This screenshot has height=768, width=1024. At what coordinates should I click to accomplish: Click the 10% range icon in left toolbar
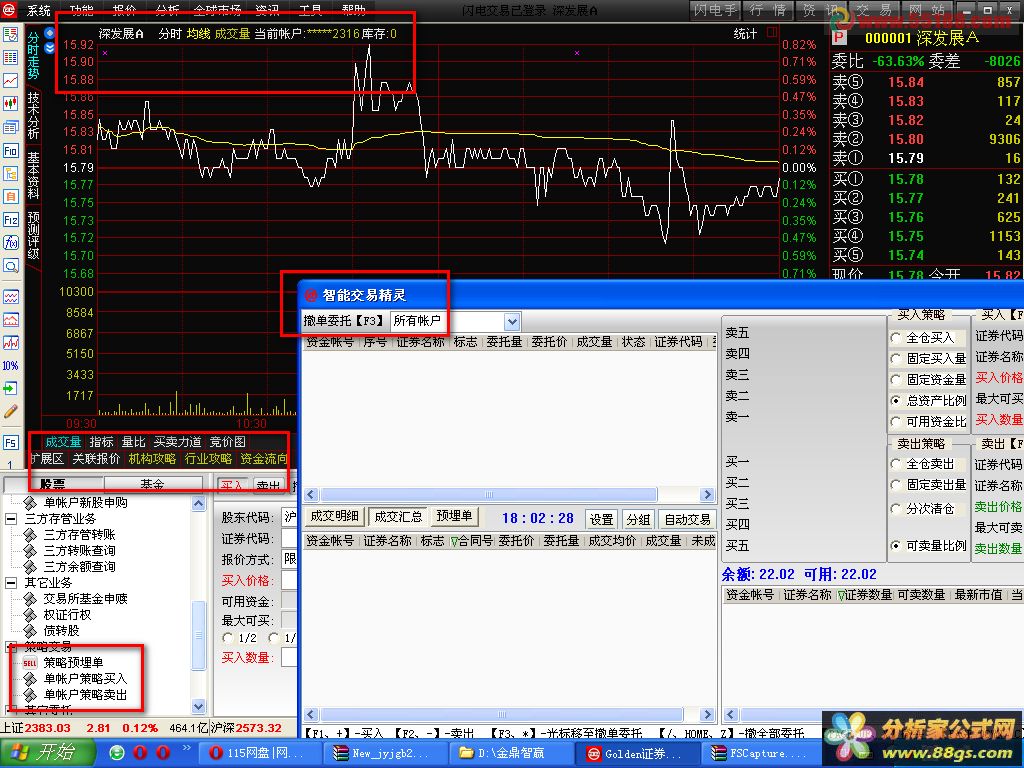coord(10,366)
